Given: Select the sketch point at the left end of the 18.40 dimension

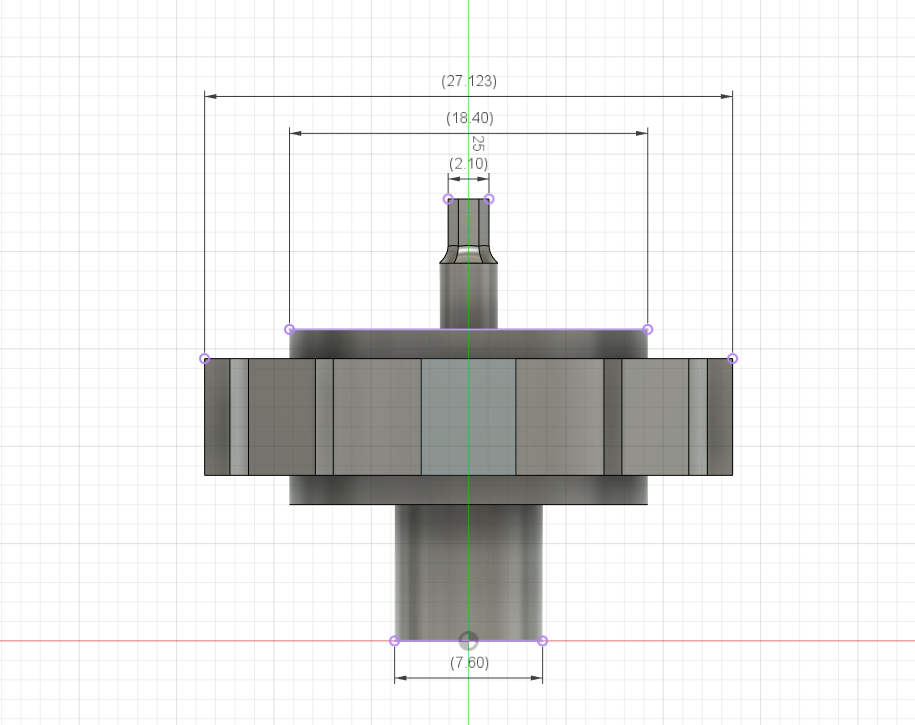Looking at the screenshot, I should tap(289, 329).
